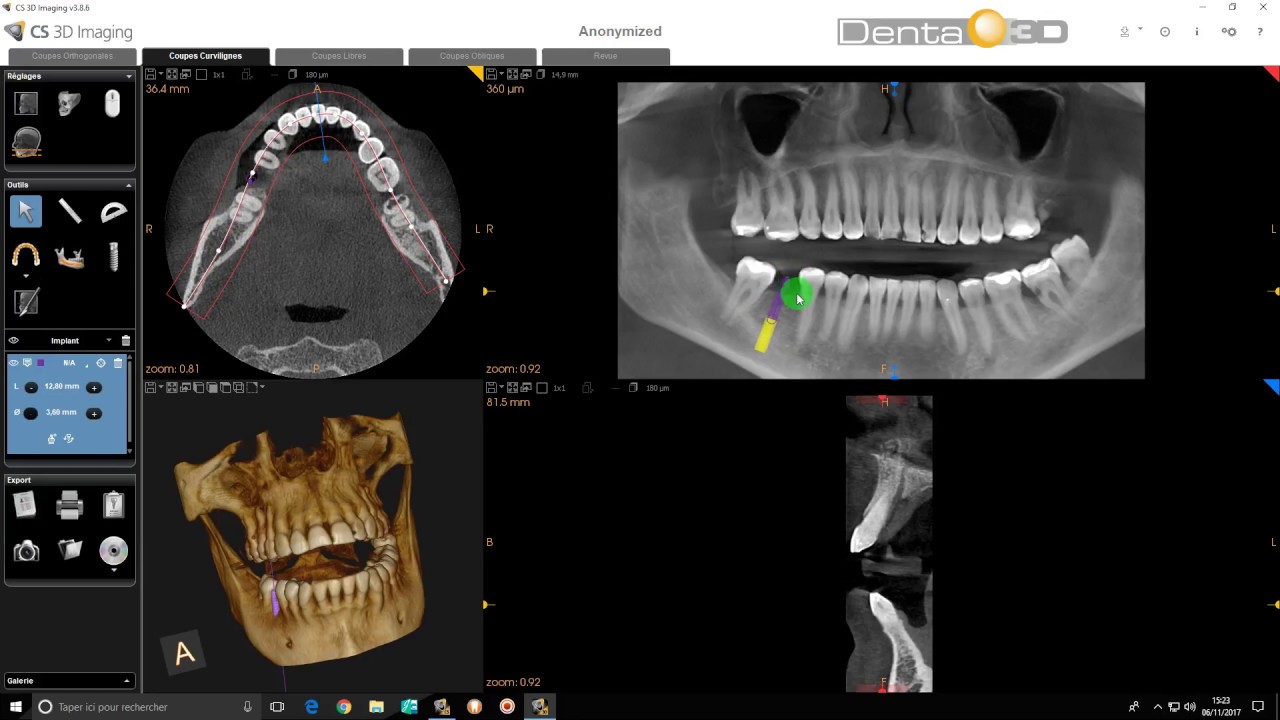Open the Implant type dropdown
The height and width of the screenshot is (720, 1280).
[x=109, y=340]
